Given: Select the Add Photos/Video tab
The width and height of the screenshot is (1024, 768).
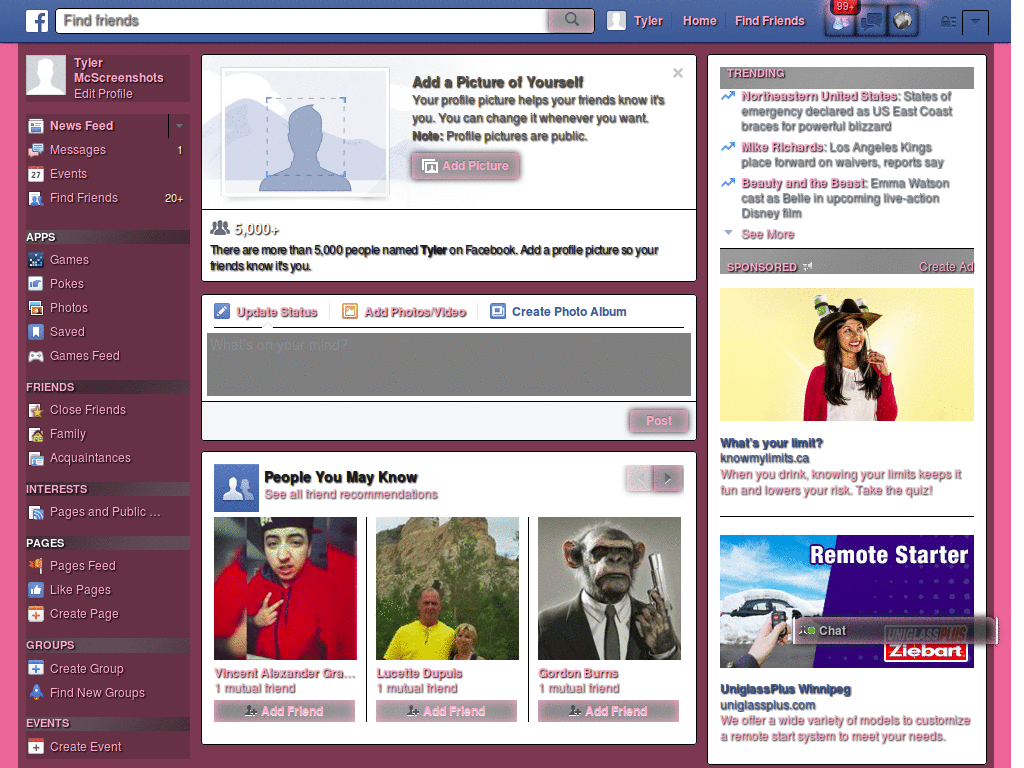Looking at the screenshot, I should pos(404,312).
